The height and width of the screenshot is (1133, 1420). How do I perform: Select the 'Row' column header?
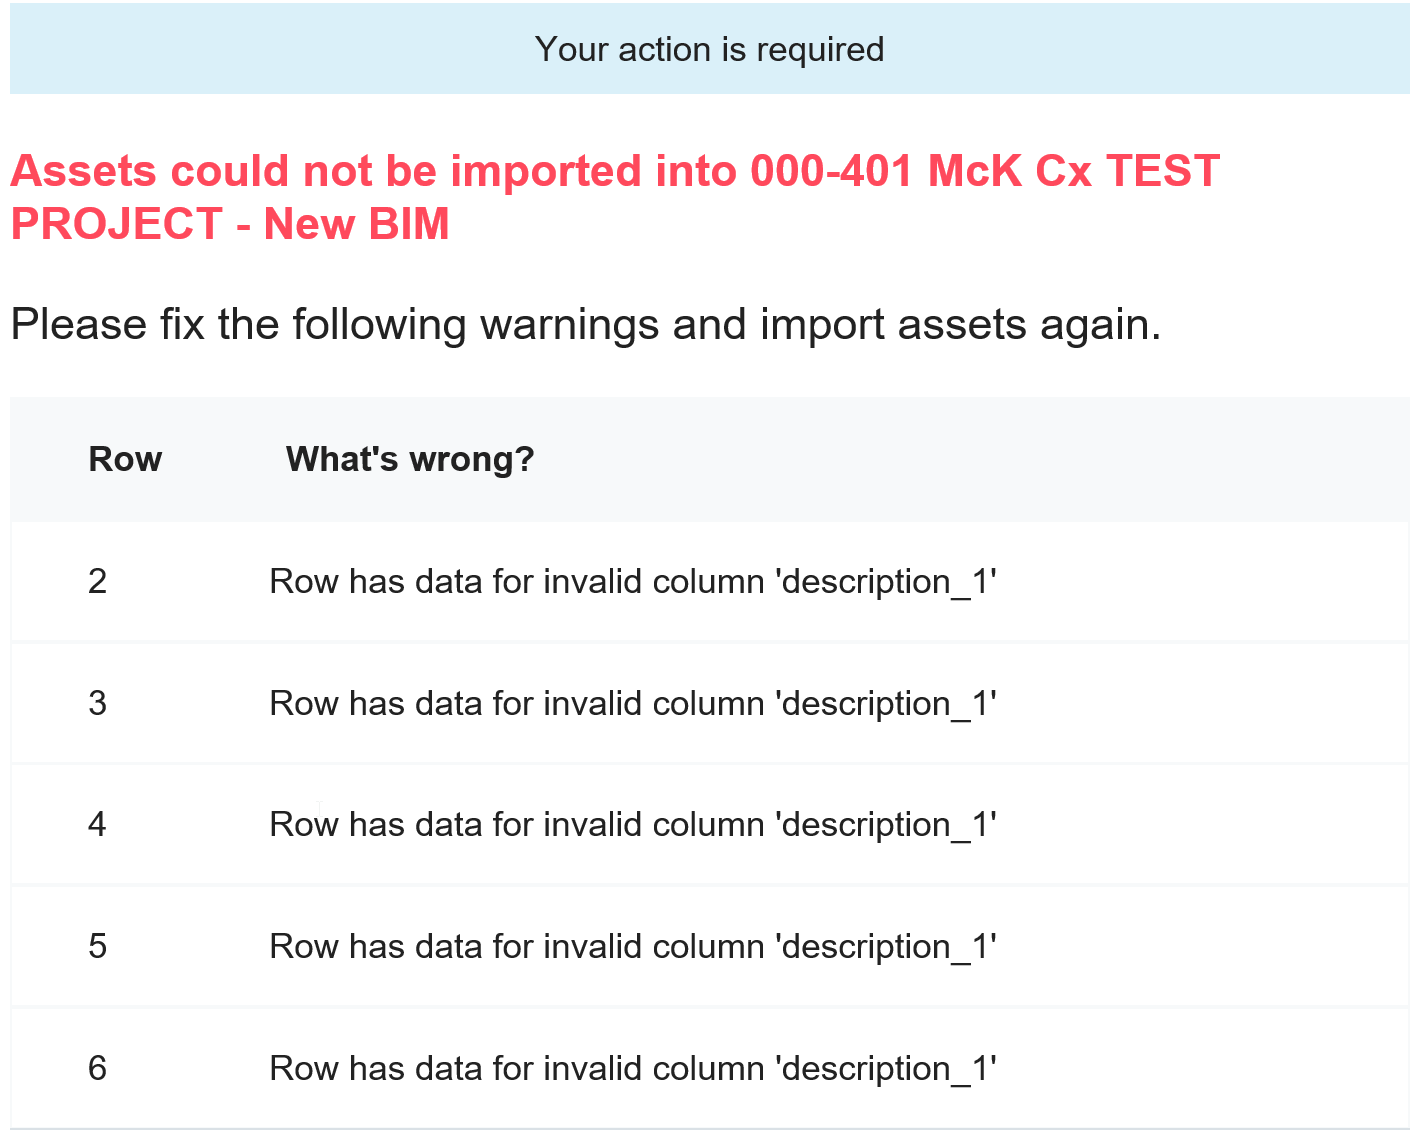(125, 459)
